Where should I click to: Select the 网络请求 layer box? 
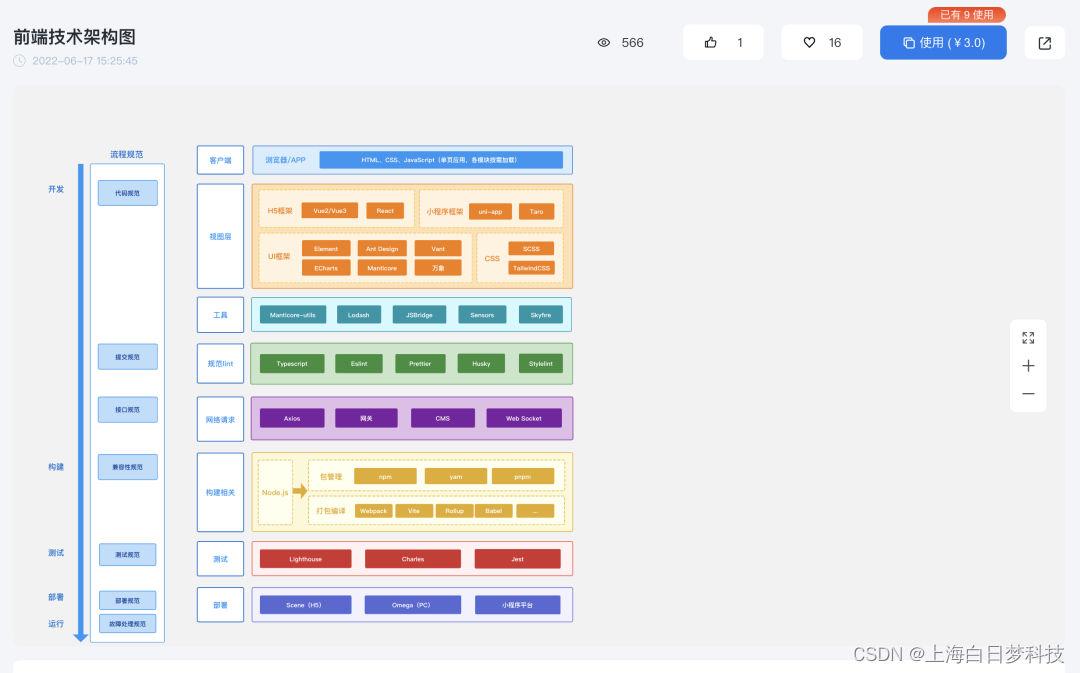[x=220, y=419]
